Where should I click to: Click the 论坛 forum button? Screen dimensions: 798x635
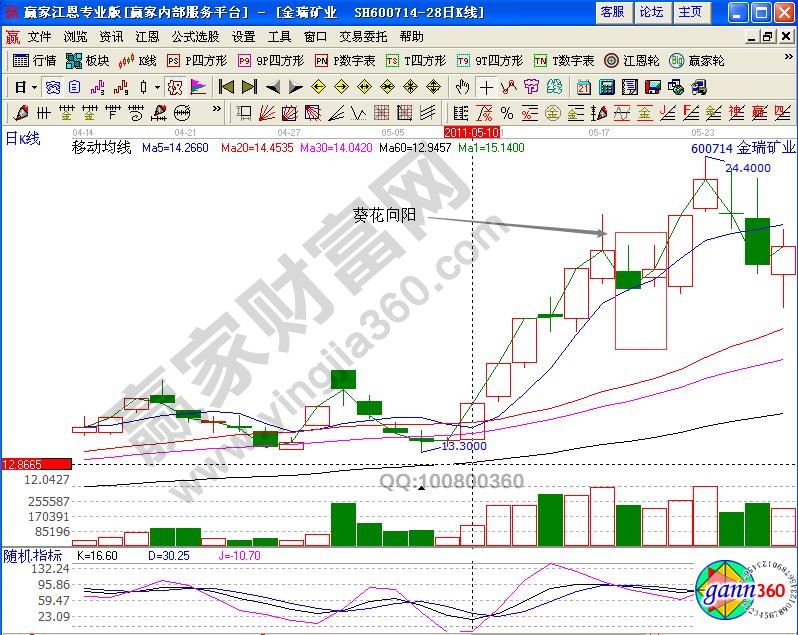coord(651,12)
